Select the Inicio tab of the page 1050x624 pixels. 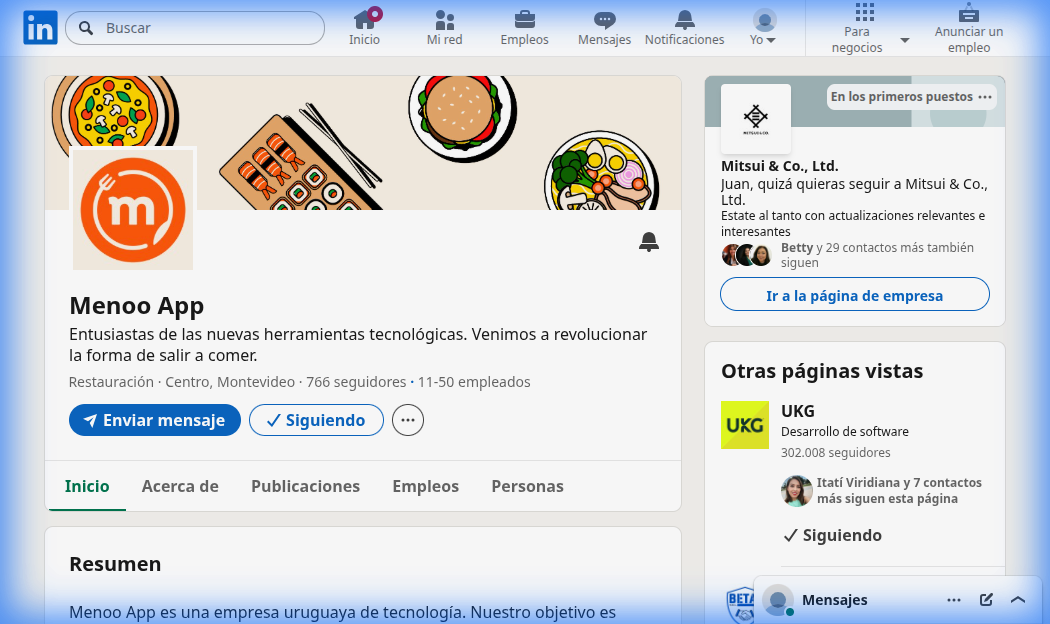click(x=87, y=486)
